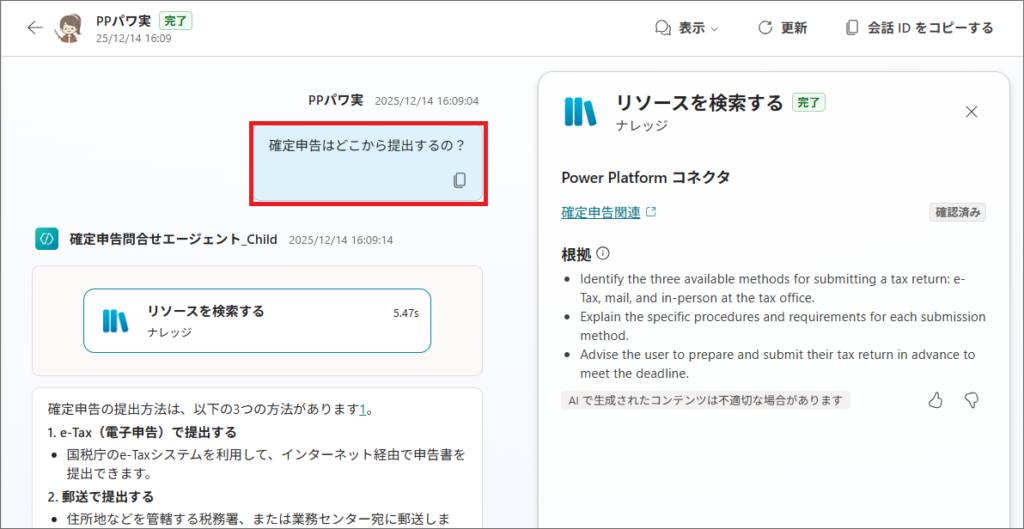Click the 確定申告問合せエージェント_Child agent icon

point(45,239)
